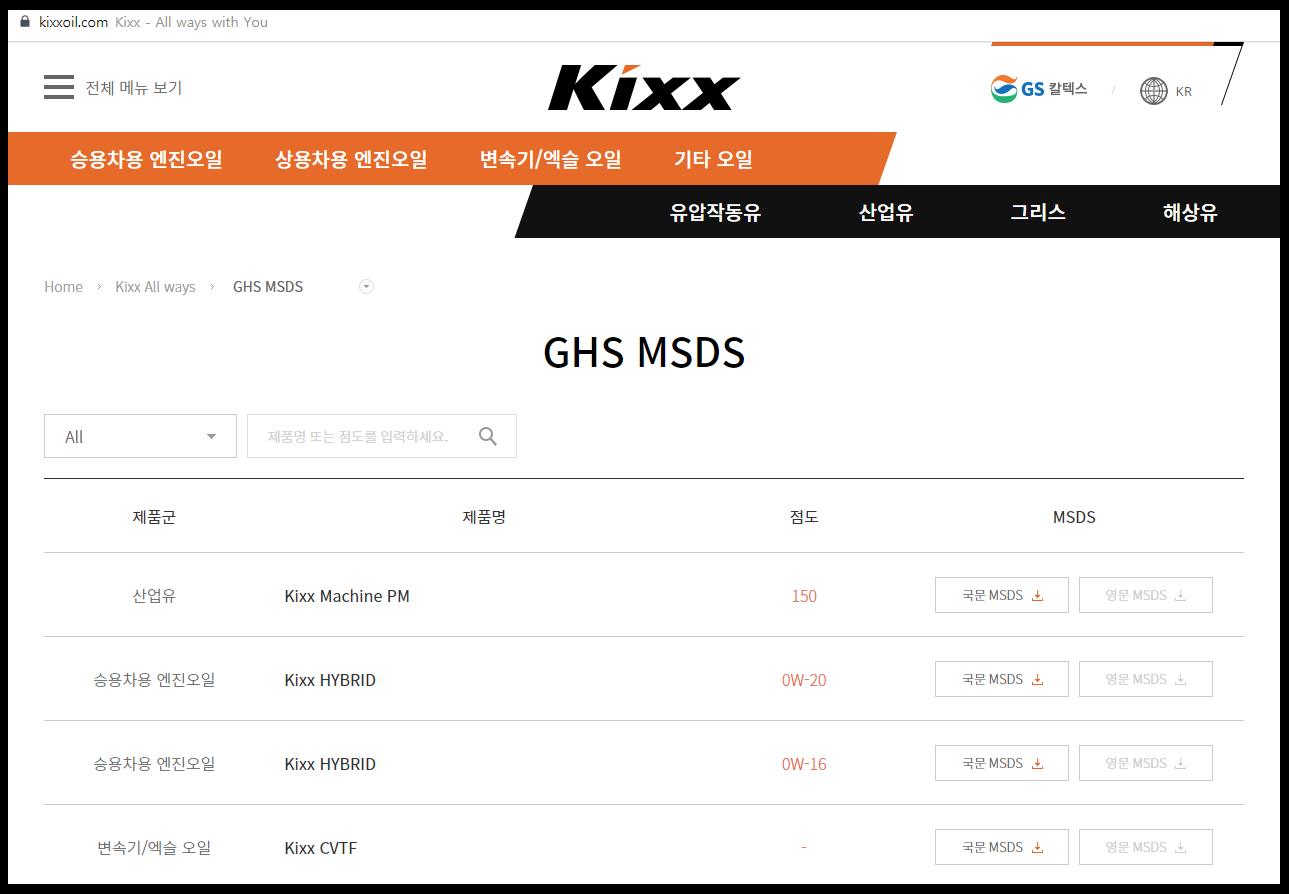Screen dimensions: 1289x894
Task: Download 영문 MSDS for Kixx HYBRID 0W-16
Action: click(1146, 763)
